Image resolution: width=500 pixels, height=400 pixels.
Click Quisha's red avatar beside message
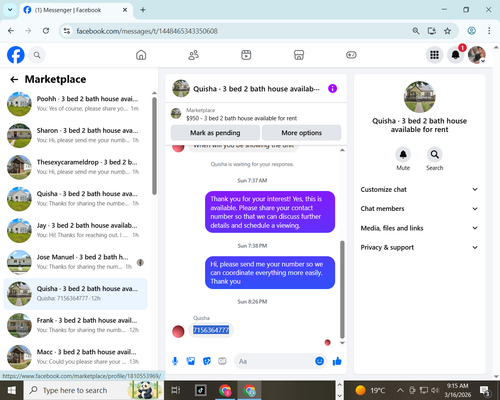(178, 331)
